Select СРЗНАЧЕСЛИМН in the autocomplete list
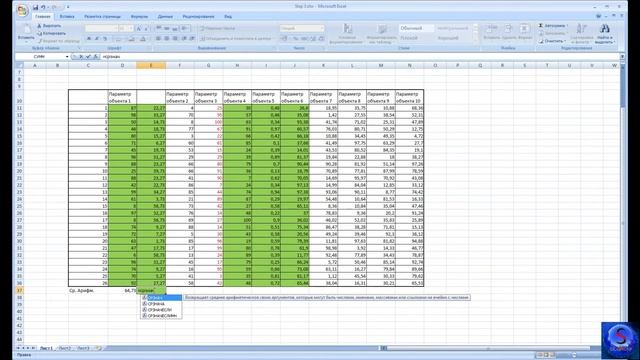The image size is (640, 360). 161,316
